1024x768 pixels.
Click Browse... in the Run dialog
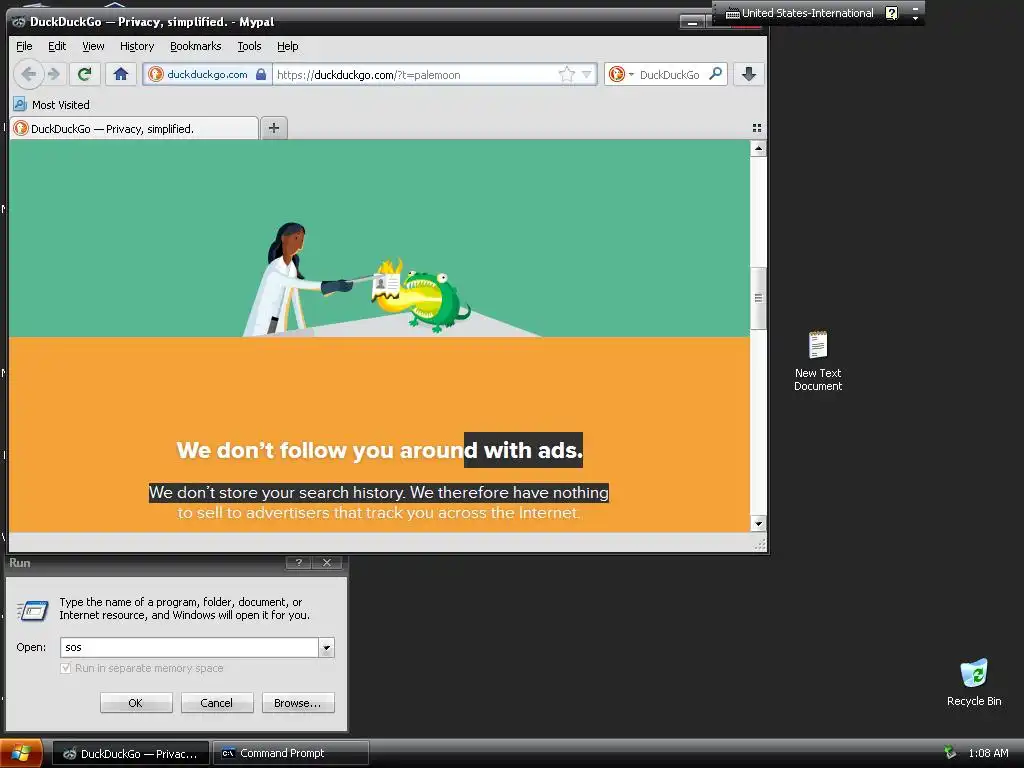(x=298, y=703)
